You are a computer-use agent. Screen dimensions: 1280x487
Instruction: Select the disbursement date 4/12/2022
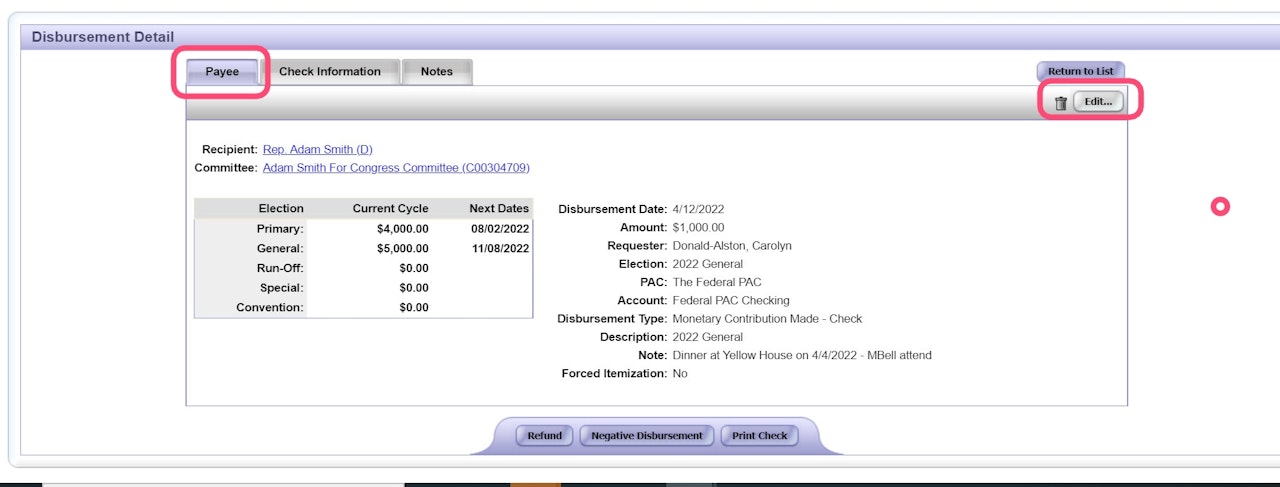click(x=699, y=210)
